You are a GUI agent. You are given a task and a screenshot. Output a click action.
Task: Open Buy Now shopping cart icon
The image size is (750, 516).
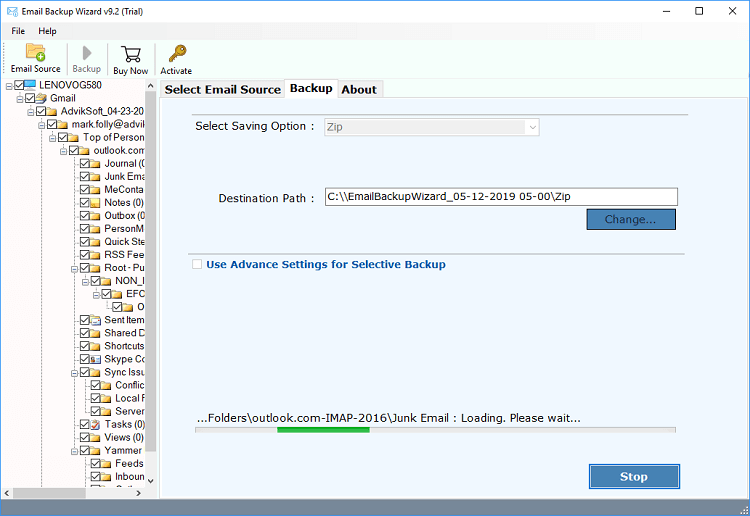click(131, 54)
